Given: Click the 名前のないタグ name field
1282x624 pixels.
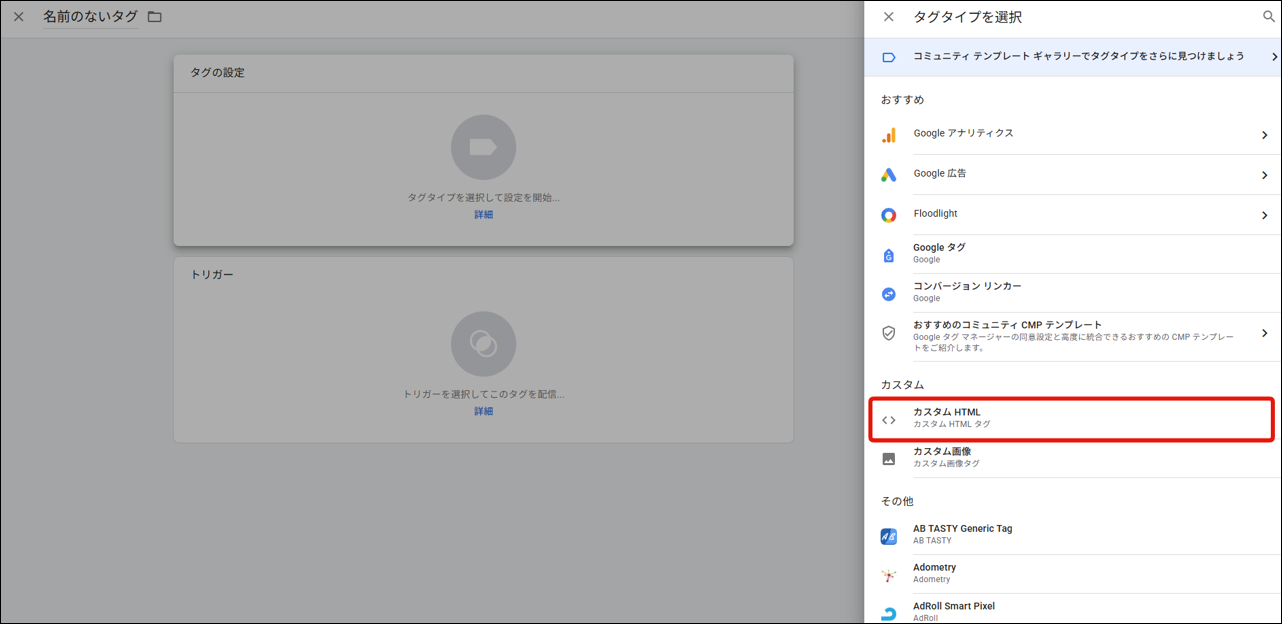Looking at the screenshot, I should point(90,17).
